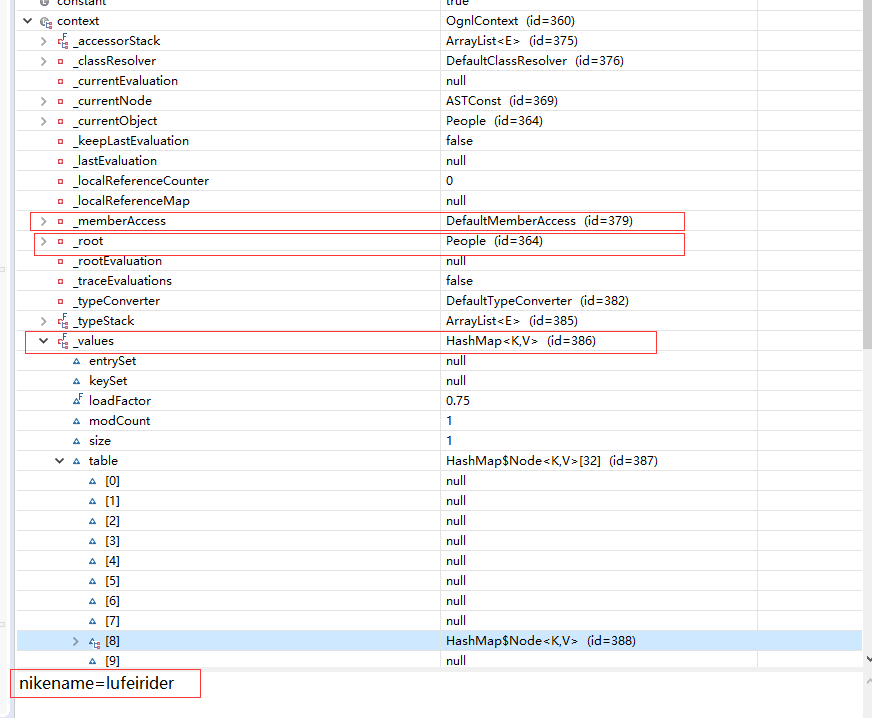Click the value HashMap<K,V> (id=386)

tap(521, 341)
